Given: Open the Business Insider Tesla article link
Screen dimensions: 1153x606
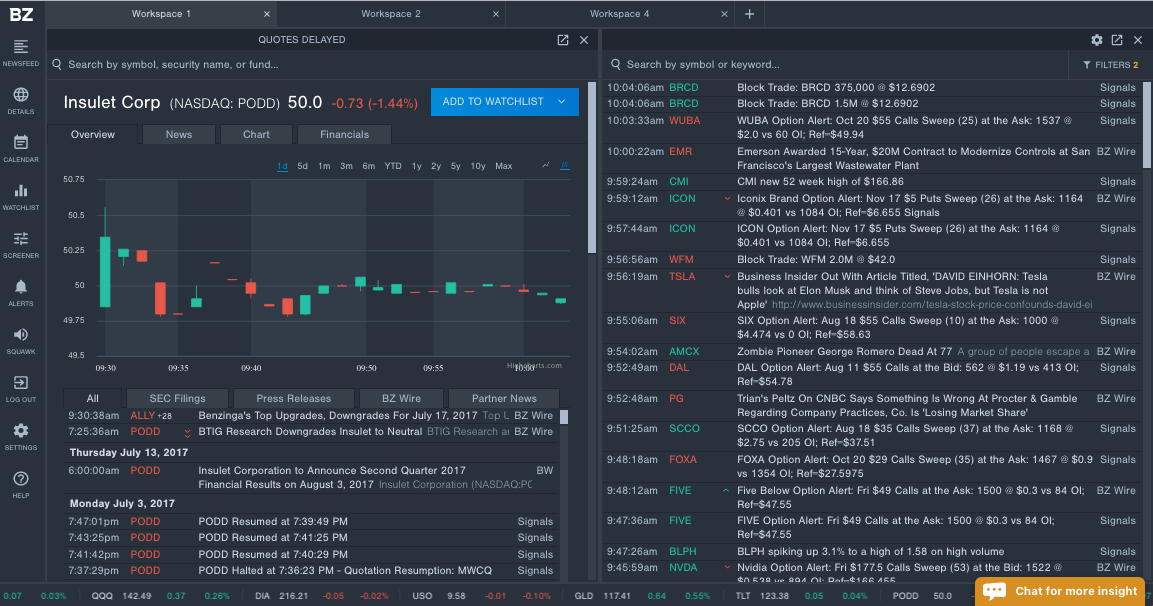Looking at the screenshot, I should pos(932,304).
